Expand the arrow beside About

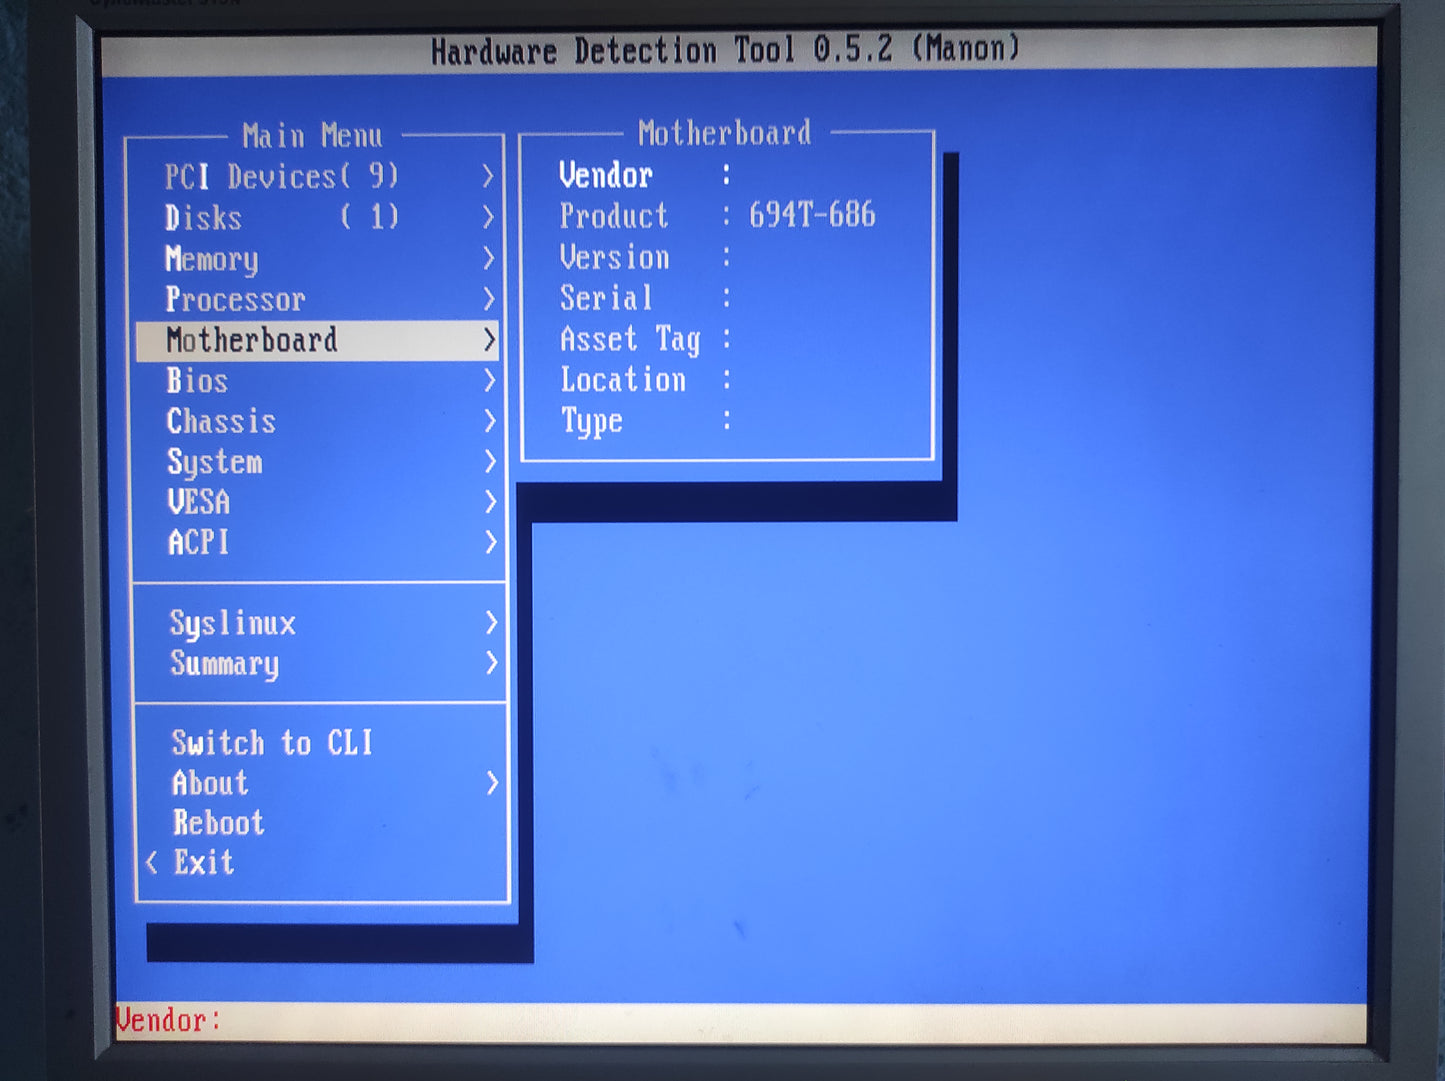pyautogui.click(x=491, y=783)
